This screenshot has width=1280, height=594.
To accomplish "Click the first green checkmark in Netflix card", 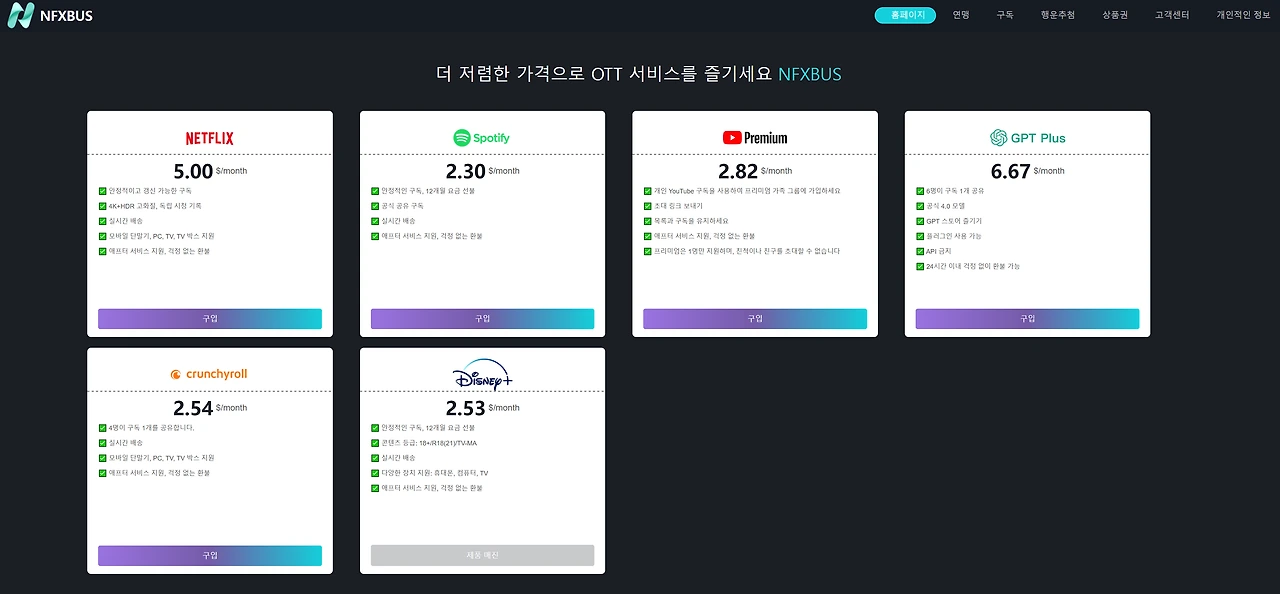I will click(x=103, y=190).
